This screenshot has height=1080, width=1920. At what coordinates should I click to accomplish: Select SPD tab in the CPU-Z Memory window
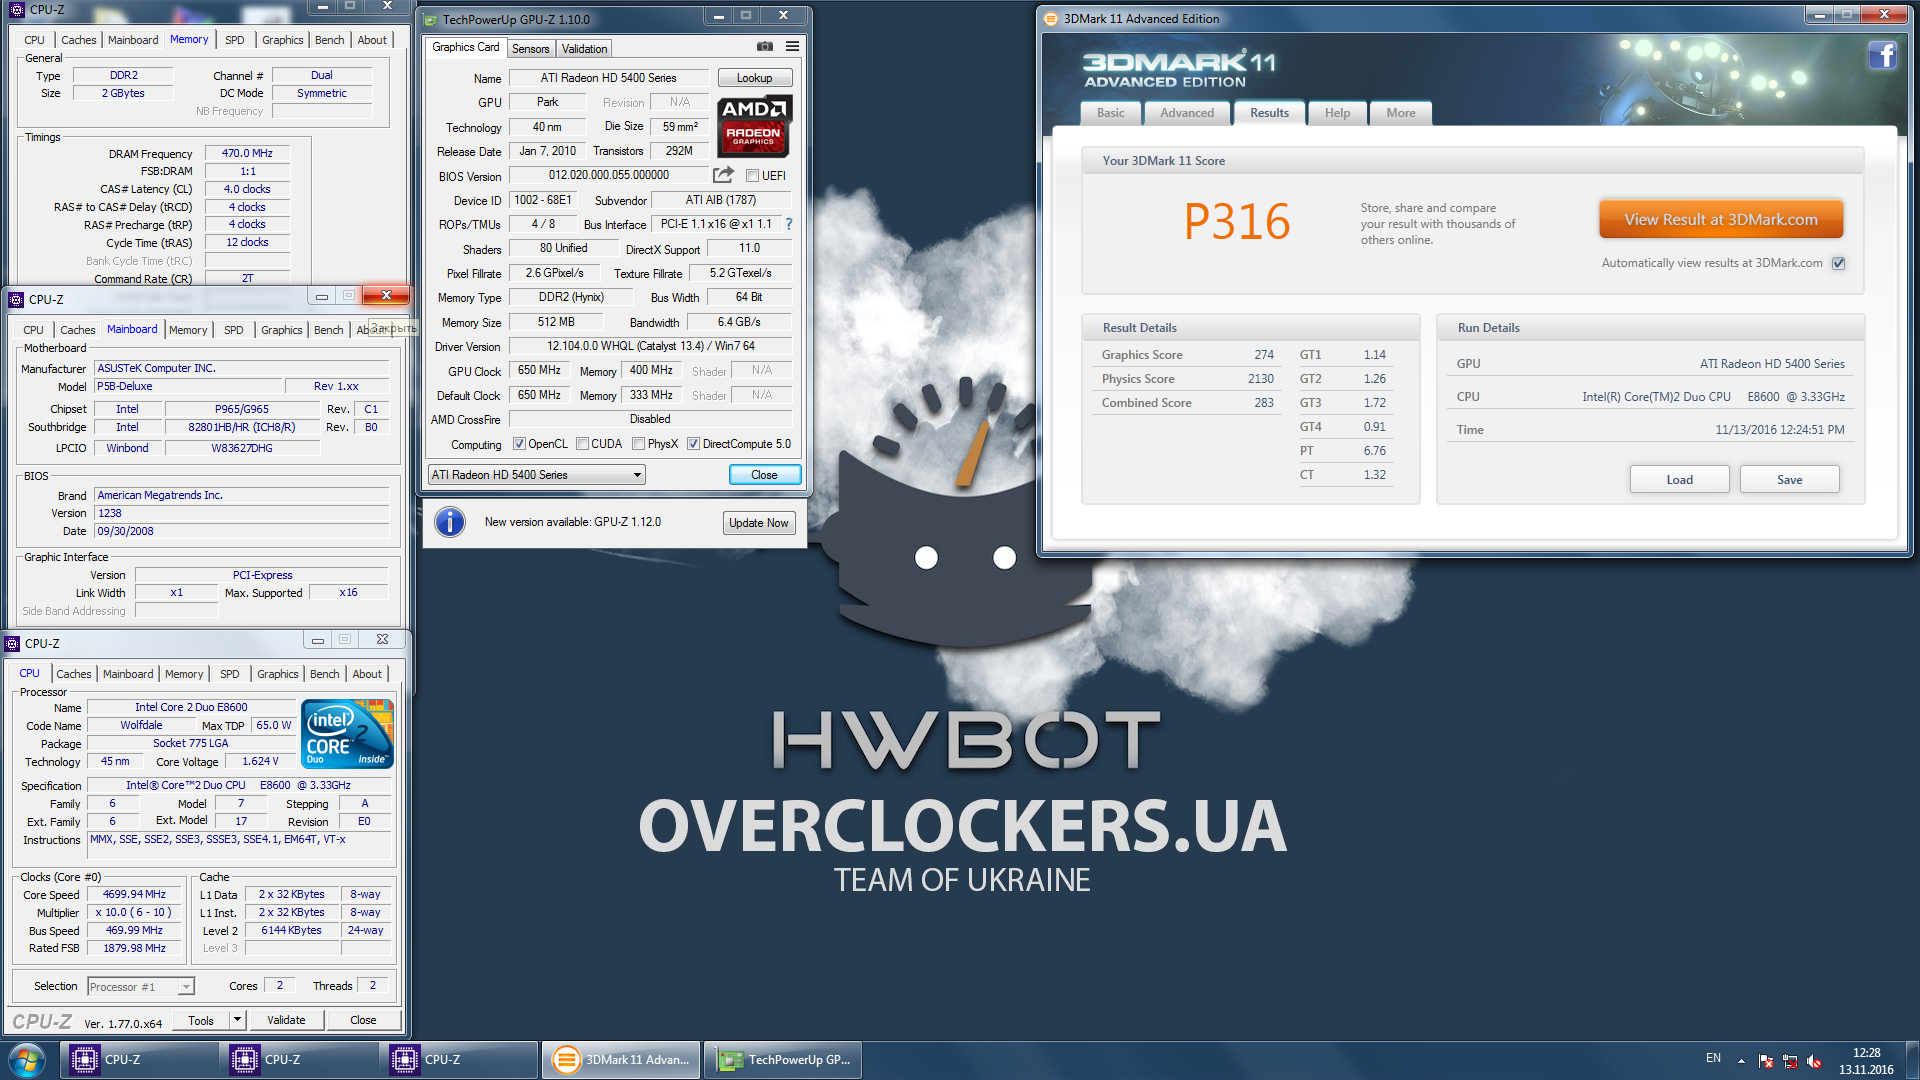pyautogui.click(x=235, y=40)
